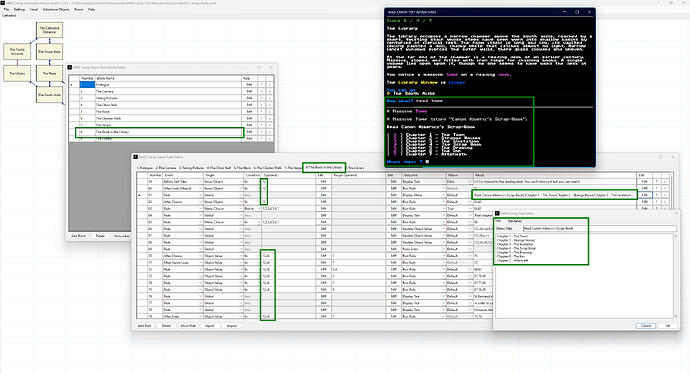The width and height of the screenshot is (690, 374).
Task: Click the "1,2,3,4,5,6,7" operands cell in rule 63
Action: [288, 209]
